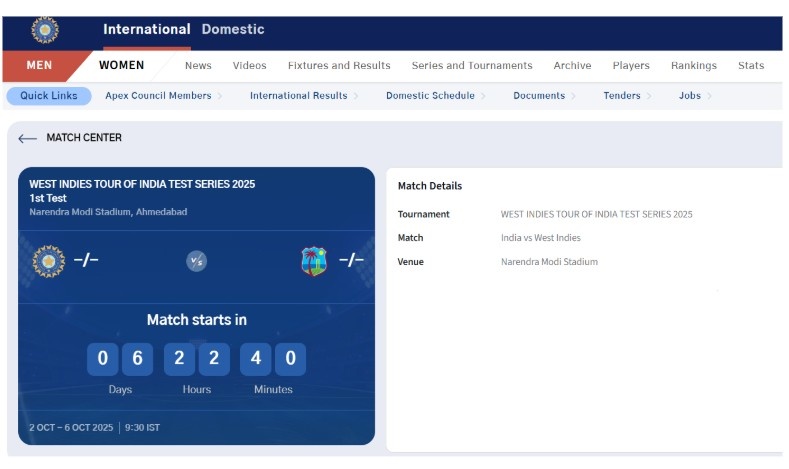Image resolution: width=789 pixels, height=469 pixels.
Task: Switch to Domestic tab
Action: point(233,29)
